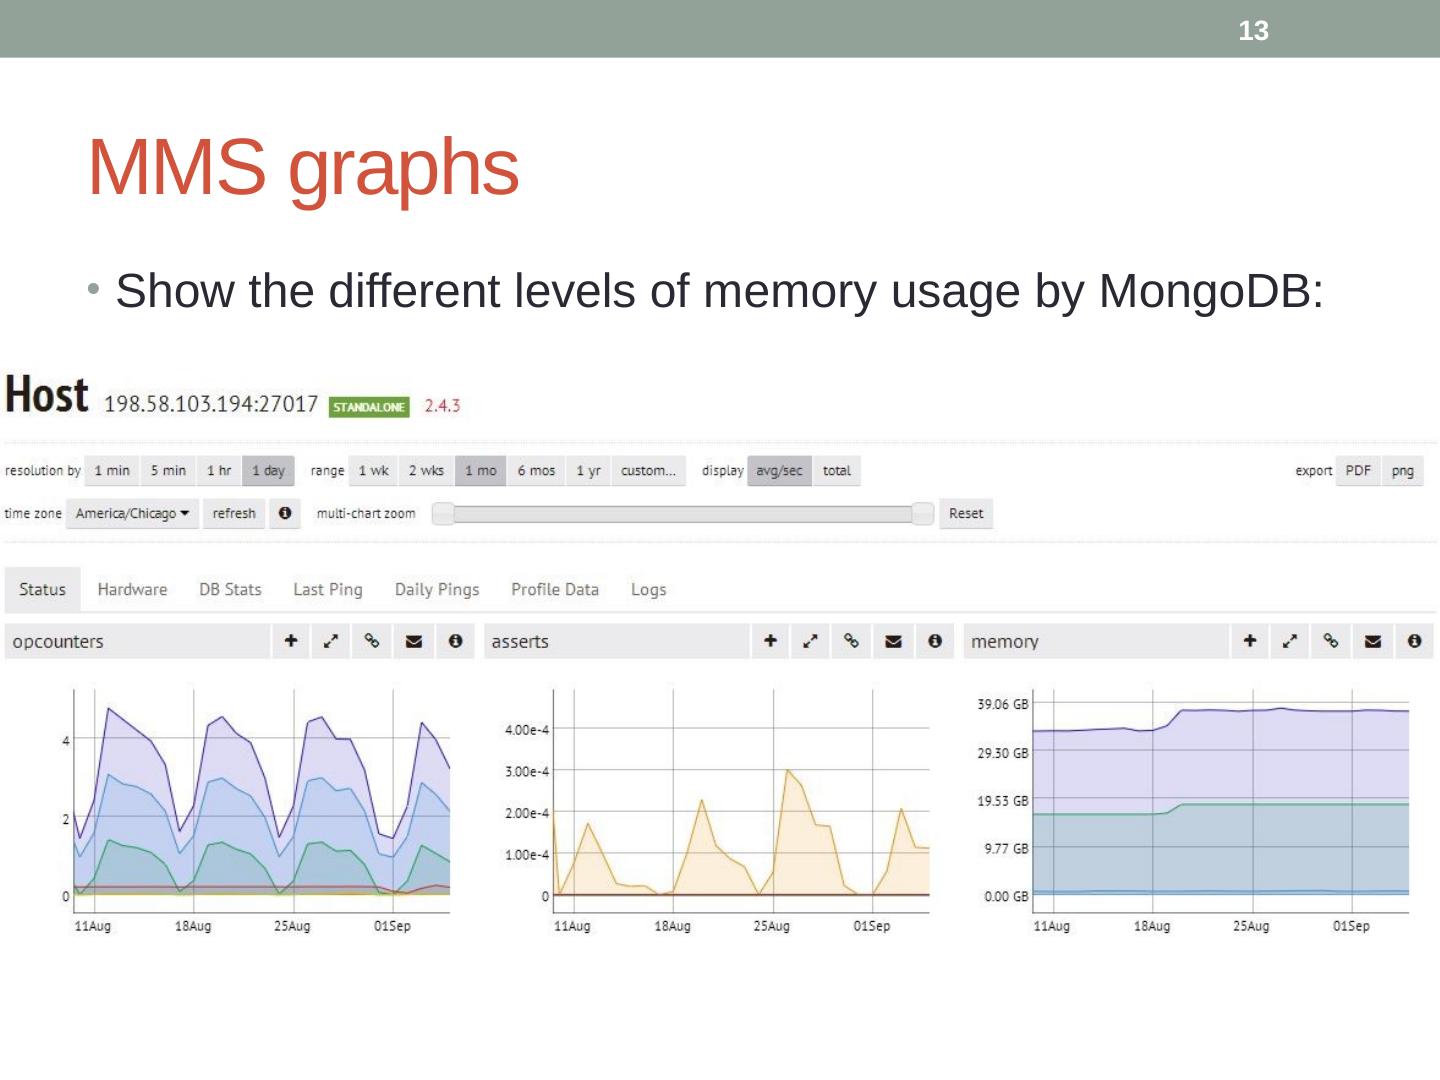The image size is (1440, 1080).
Task: Click the info icon beside refresh
Action: [x=285, y=513]
